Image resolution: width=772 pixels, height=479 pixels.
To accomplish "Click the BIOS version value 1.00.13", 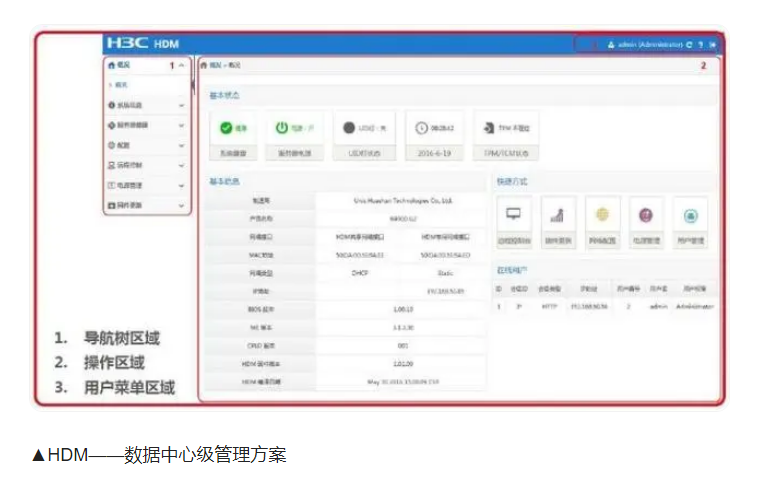I will (x=403, y=309).
